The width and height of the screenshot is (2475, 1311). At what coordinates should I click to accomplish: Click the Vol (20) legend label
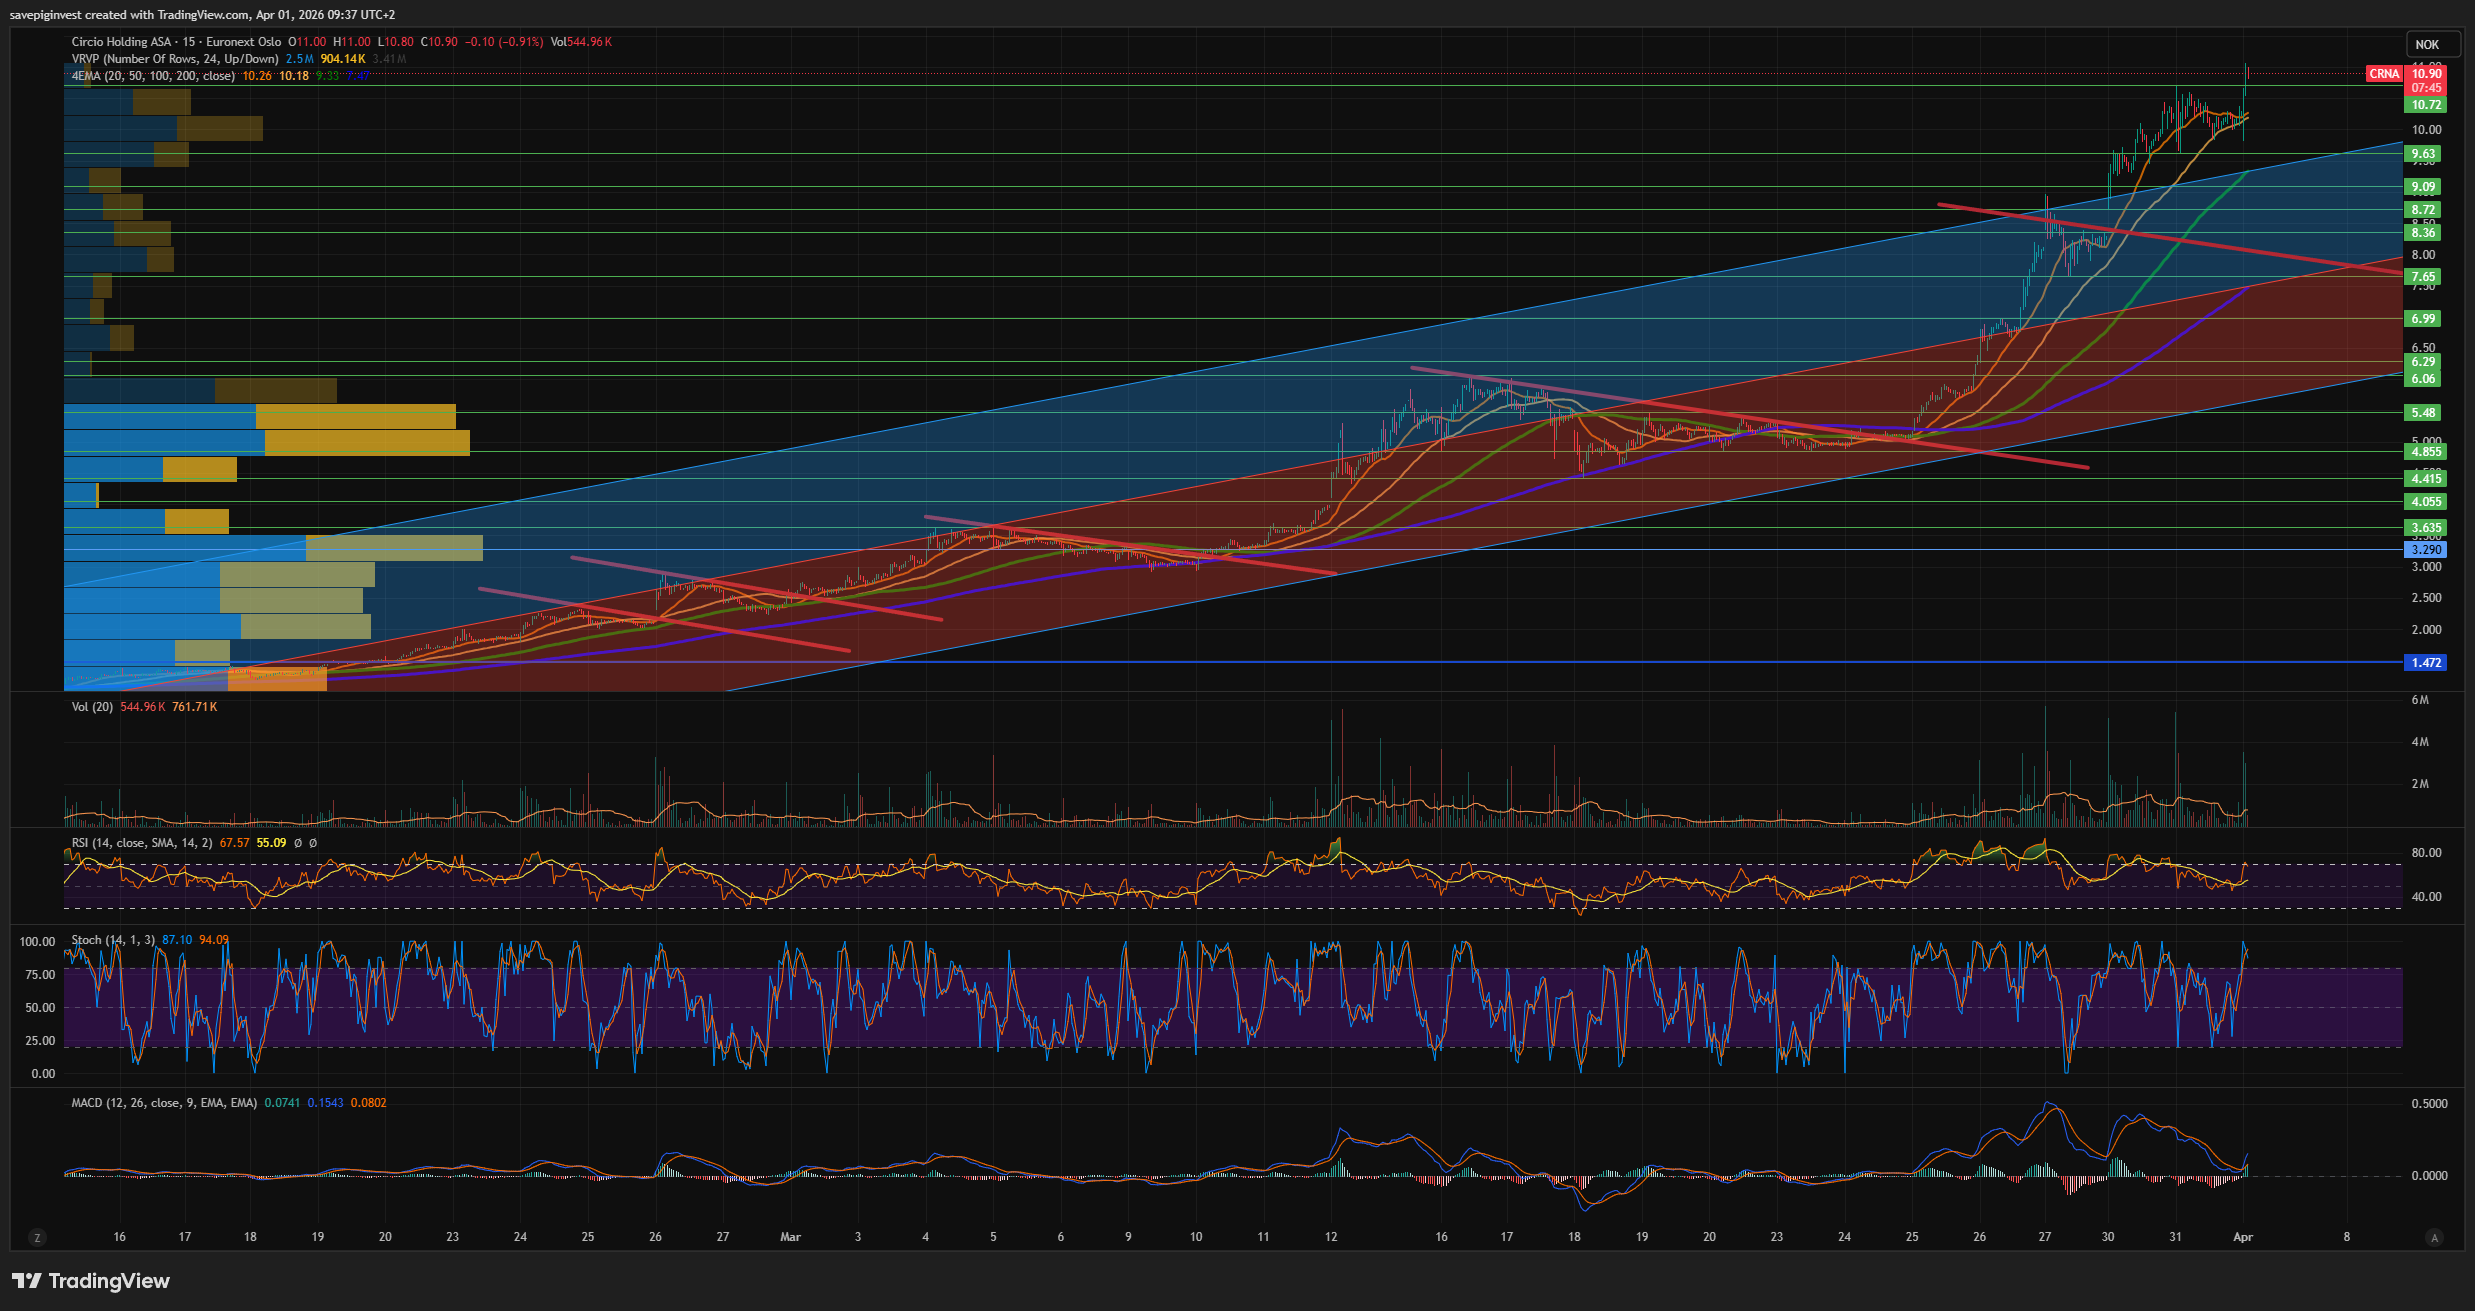click(92, 707)
